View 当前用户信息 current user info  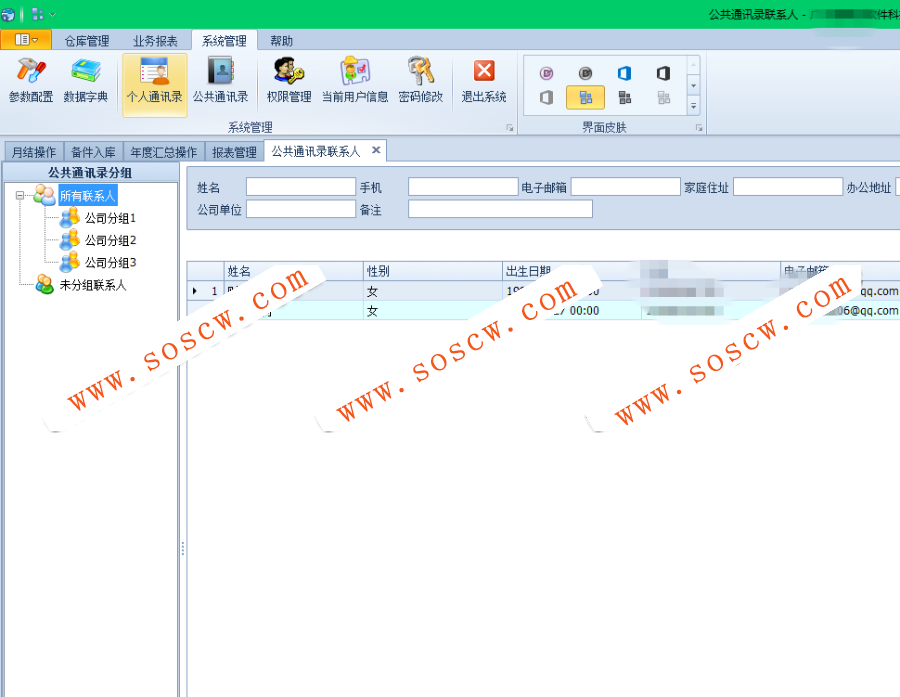coord(355,82)
